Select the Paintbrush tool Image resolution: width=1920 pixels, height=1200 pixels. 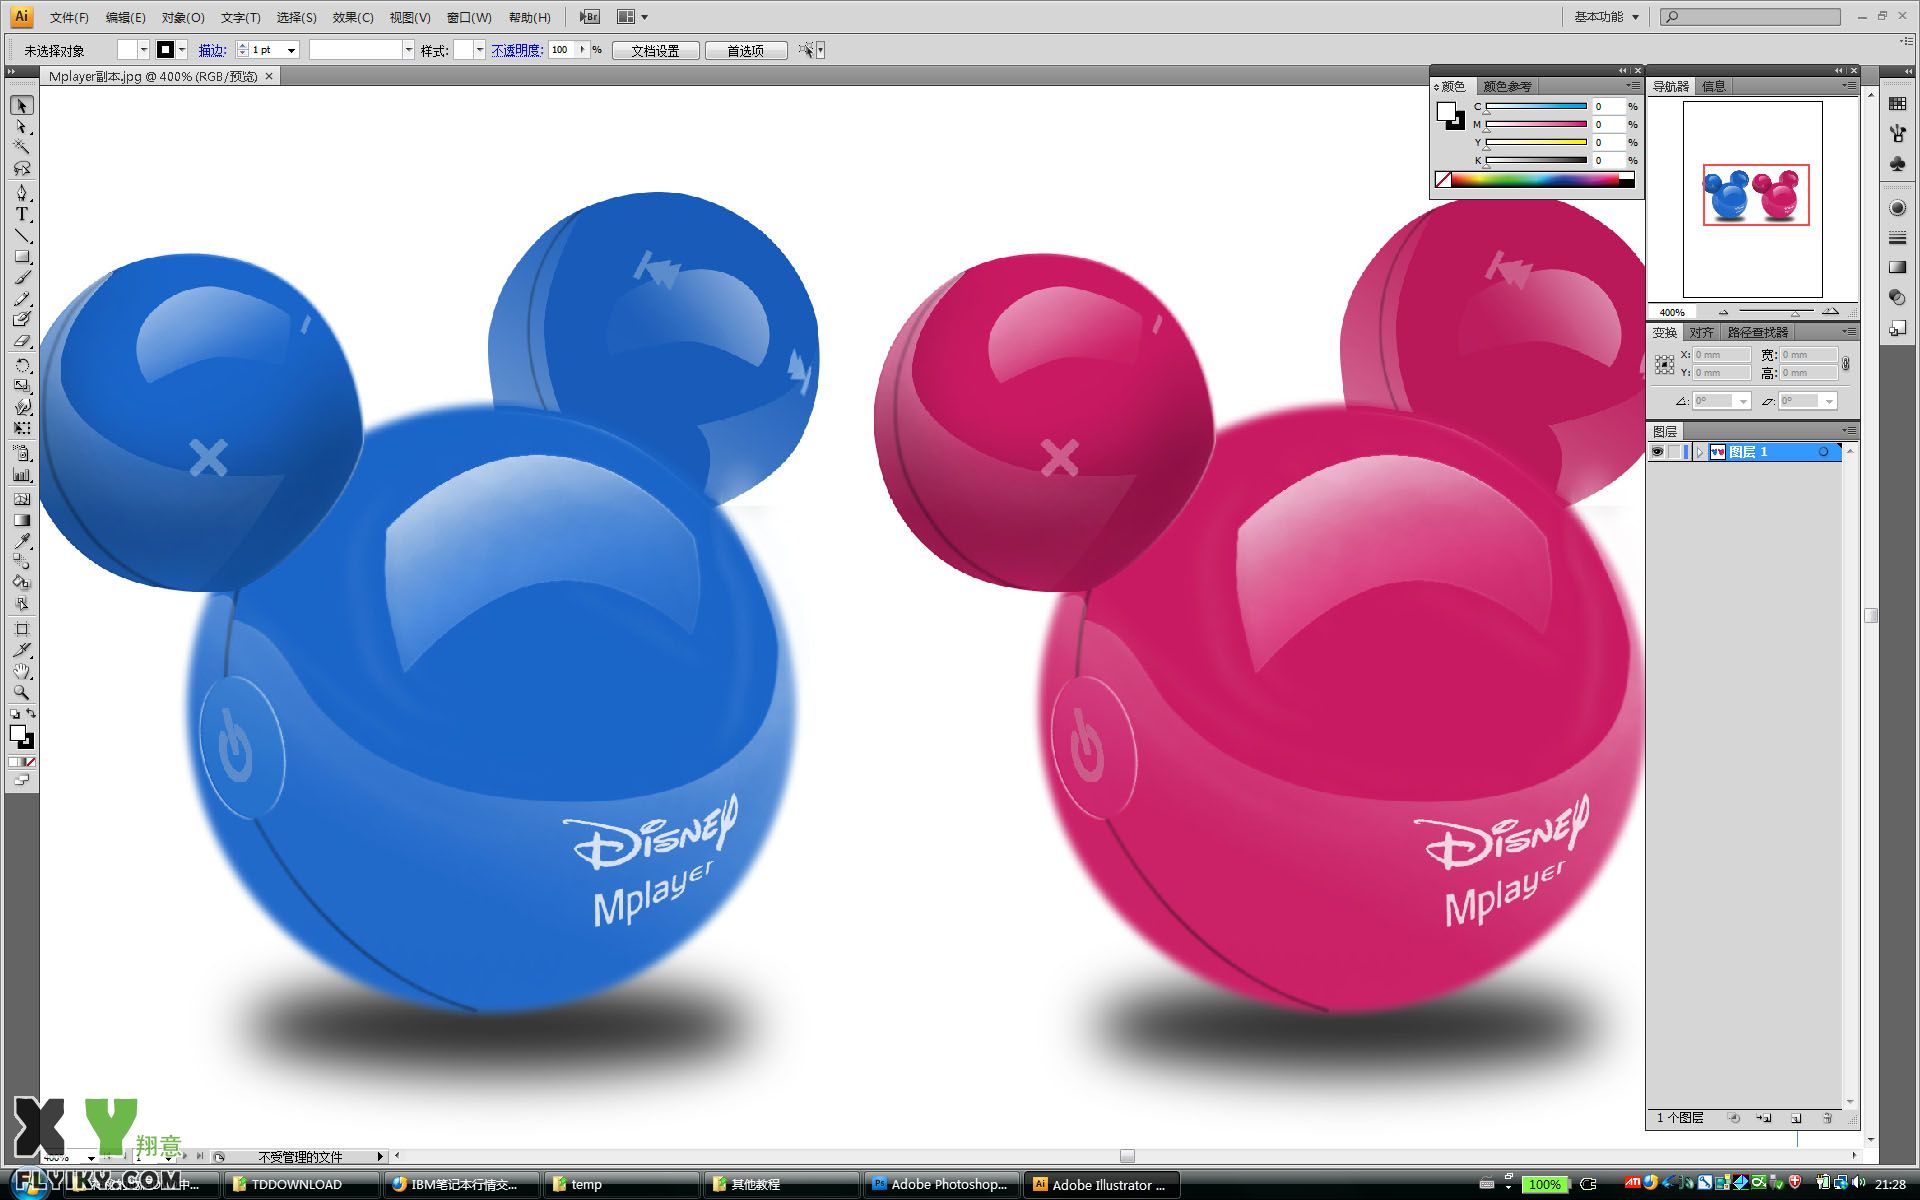pyautogui.click(x=22, y=278)
